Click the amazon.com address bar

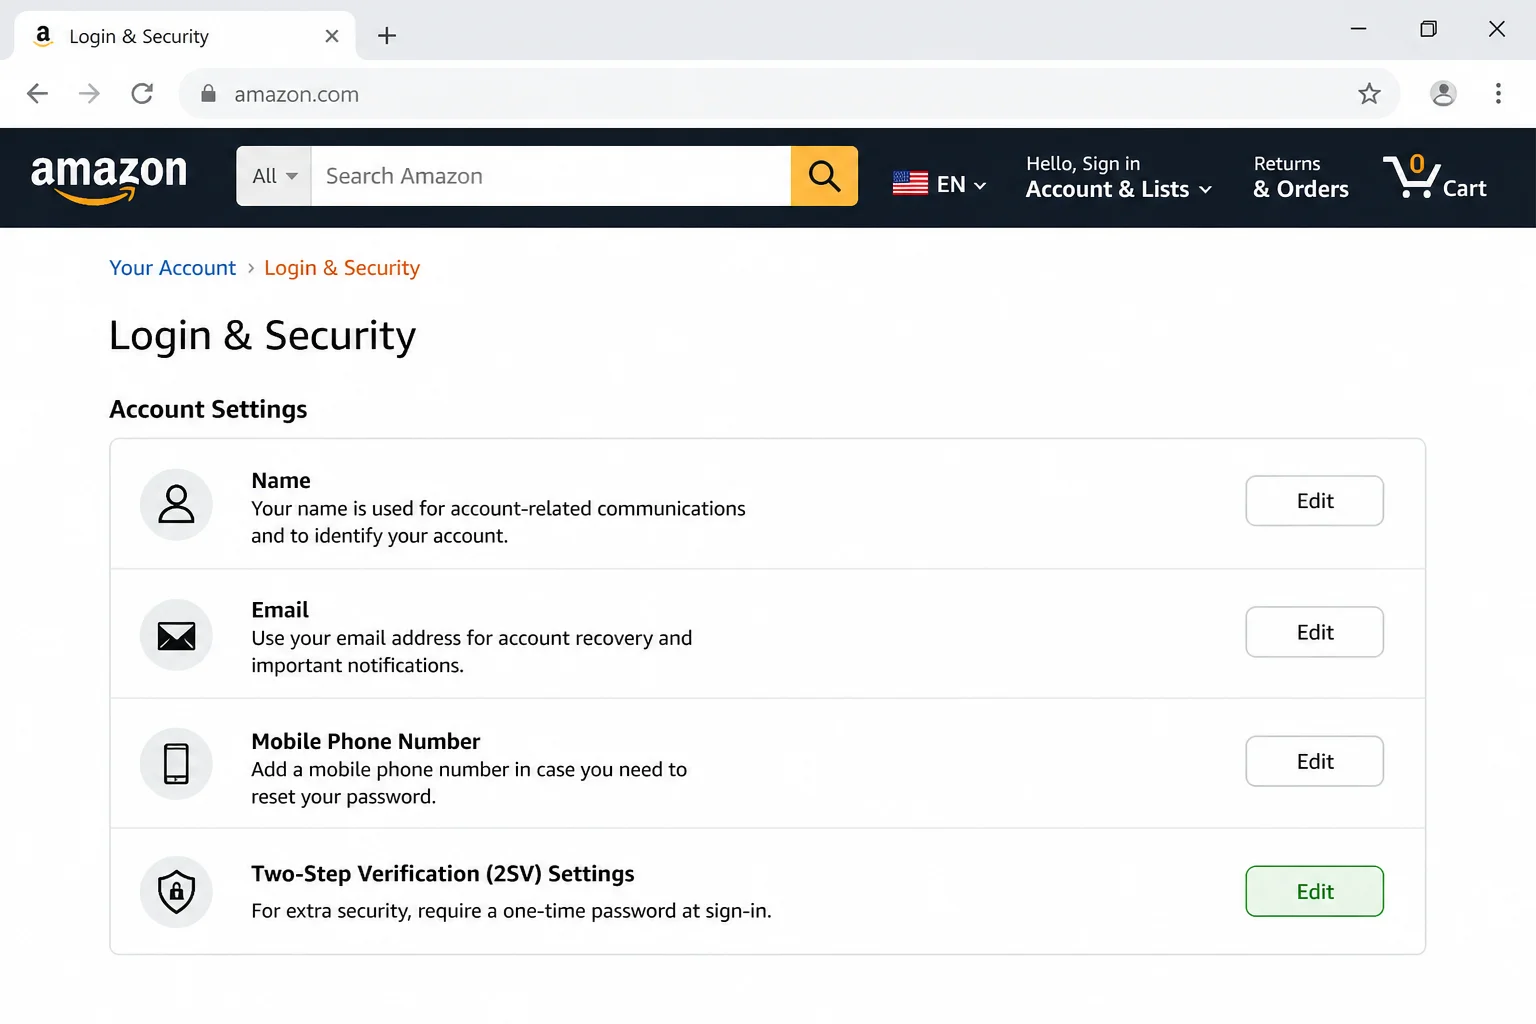pyautogui.click(x=789, y=94)
